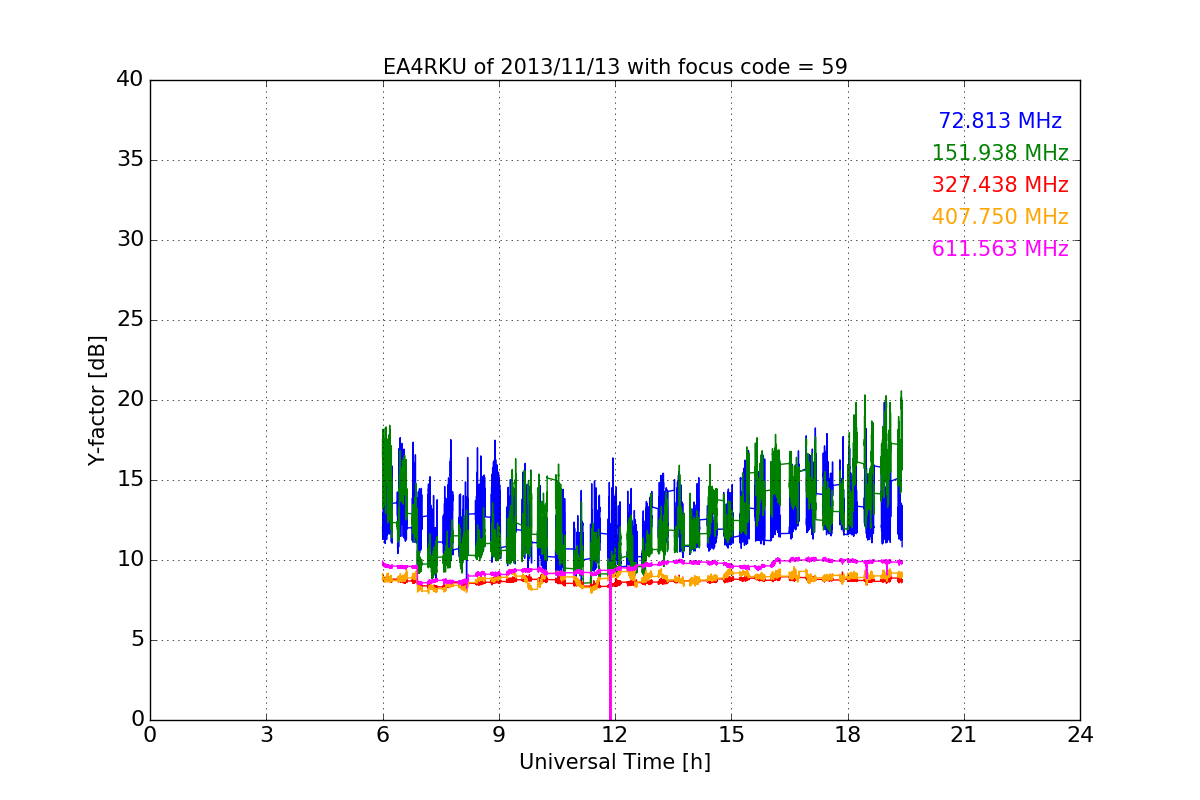The width and height of the screenshot is (1200, 800).
Task: Click the x-axis tick label 21
Action: (964, 734)
